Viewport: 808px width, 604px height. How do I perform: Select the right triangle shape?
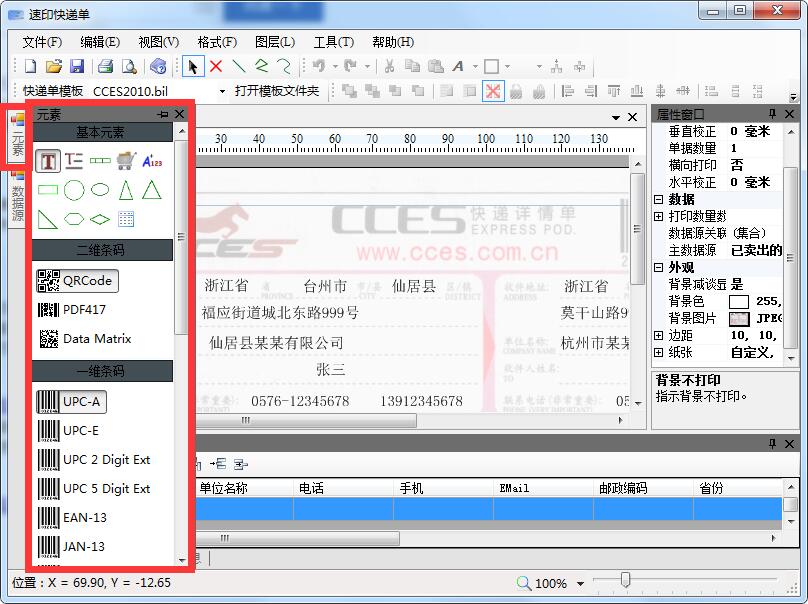click(x=48, y=219)
